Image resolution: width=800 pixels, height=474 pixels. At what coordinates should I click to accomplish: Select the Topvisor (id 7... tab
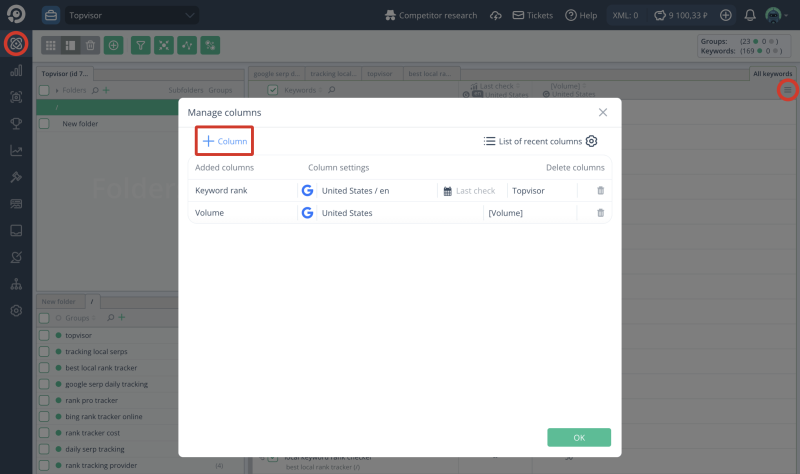(x=65, y=73)
